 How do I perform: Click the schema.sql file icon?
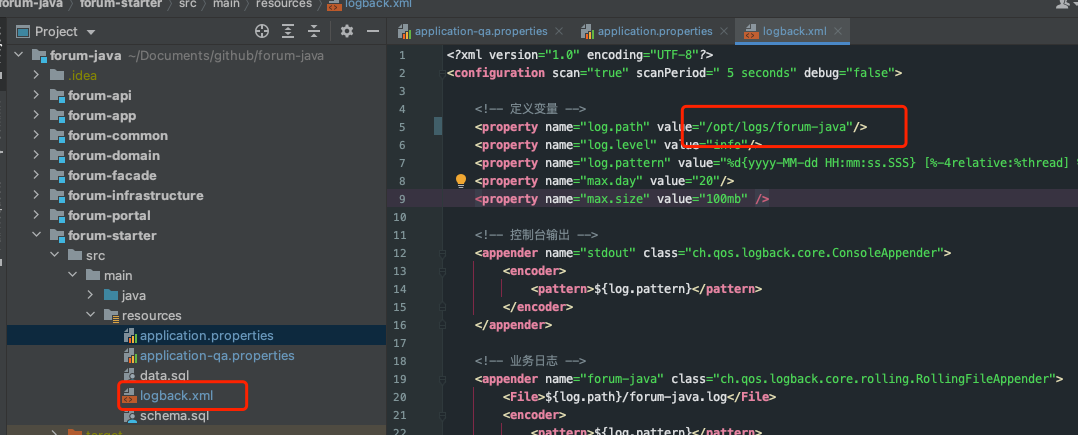point(129,415)
